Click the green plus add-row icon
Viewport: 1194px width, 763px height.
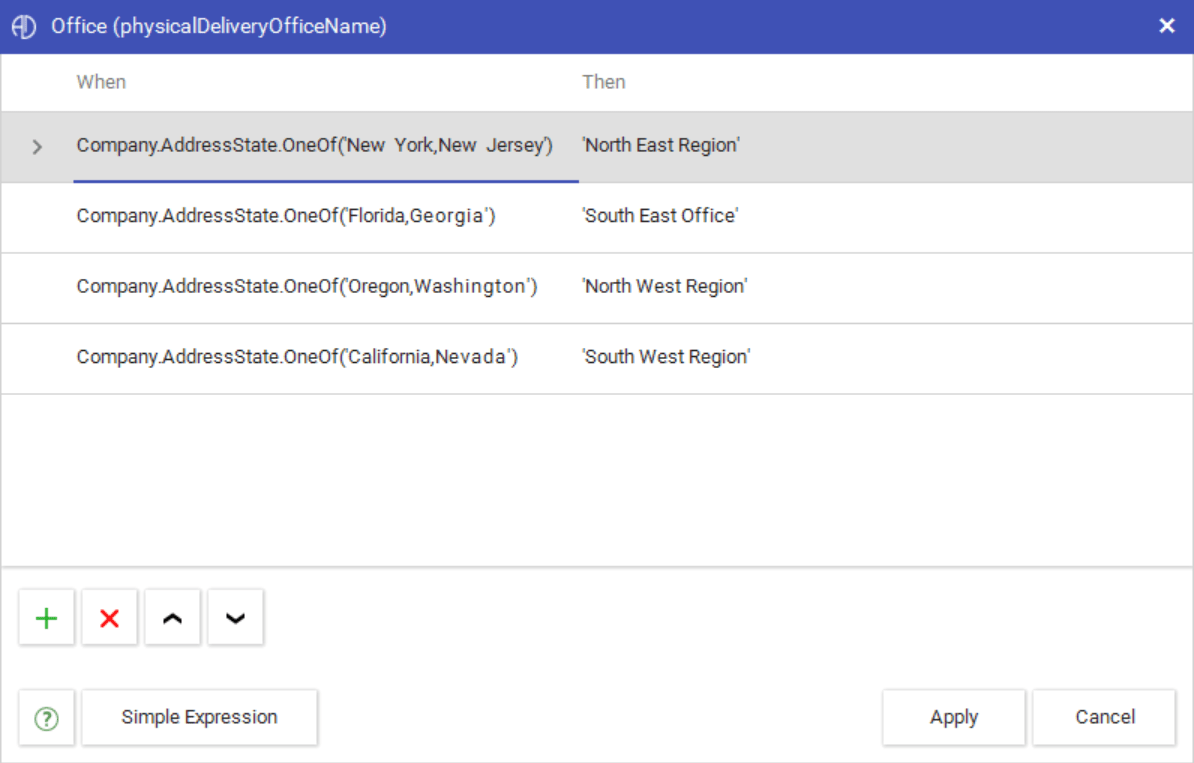point(46,618)
